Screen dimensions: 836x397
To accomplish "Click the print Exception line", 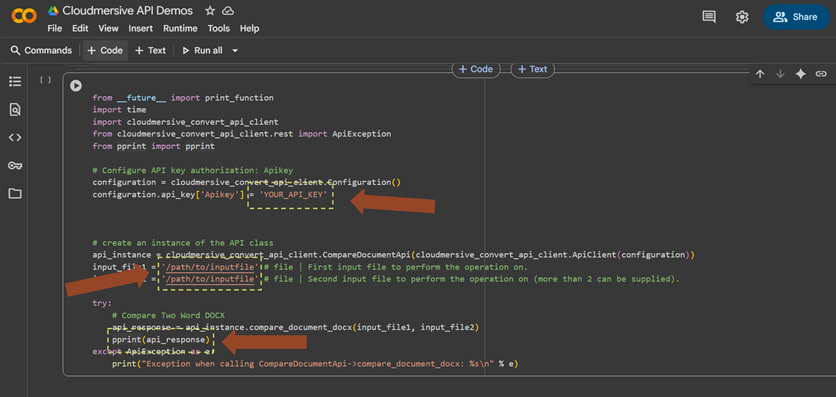I will coord(315,364).
